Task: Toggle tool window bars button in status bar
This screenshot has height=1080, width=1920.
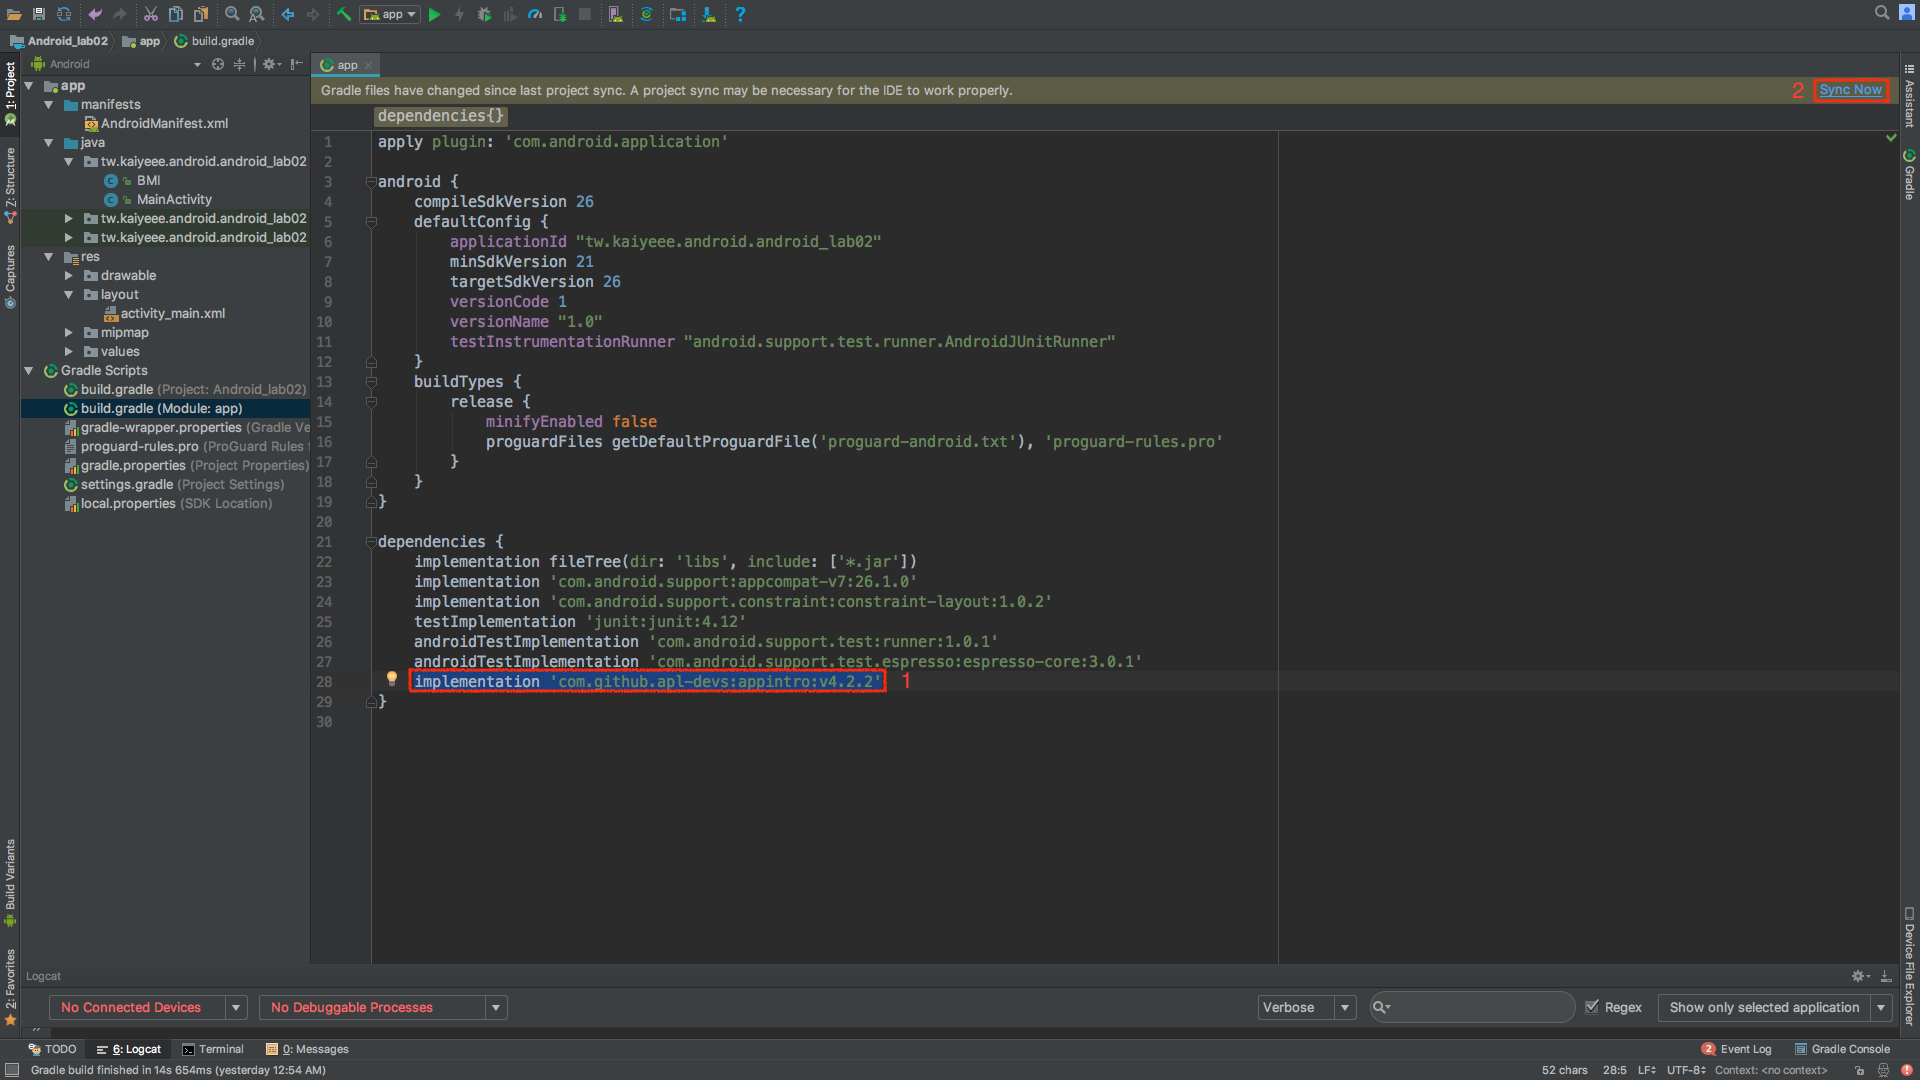Action: [x=12, y=1070]
